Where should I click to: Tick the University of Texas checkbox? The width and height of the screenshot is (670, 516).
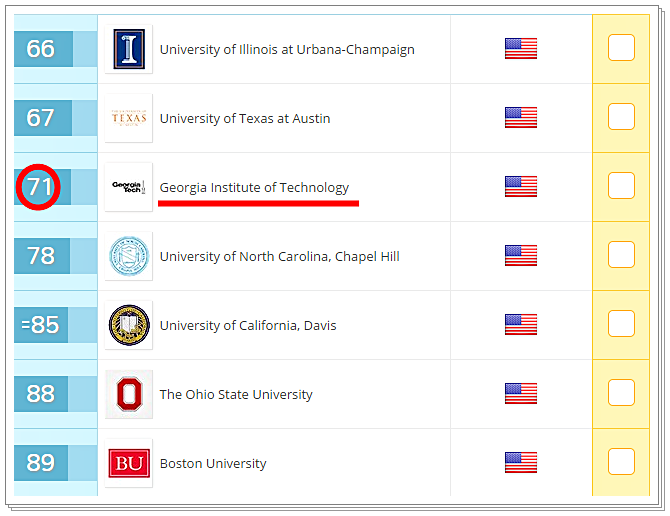coord(621,117)
